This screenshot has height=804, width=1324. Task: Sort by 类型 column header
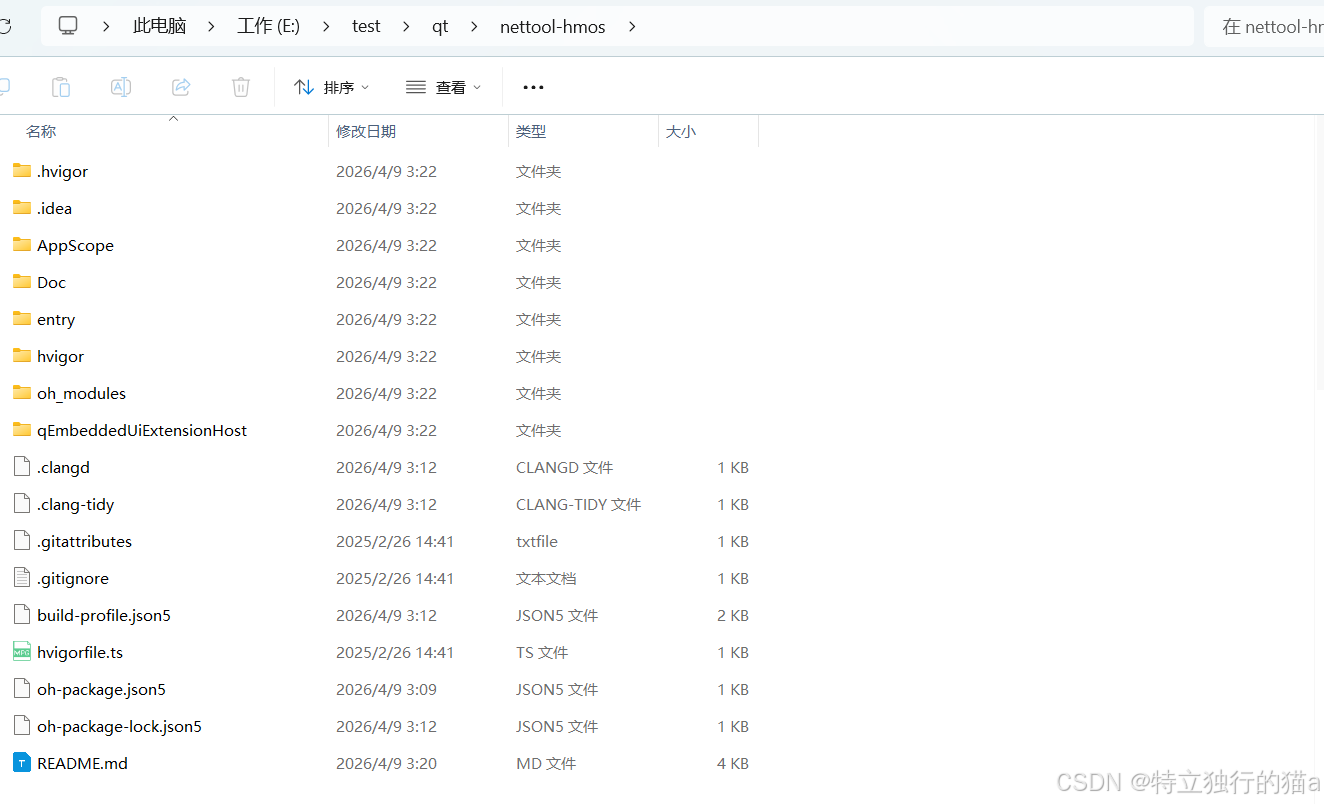point(531,131)
